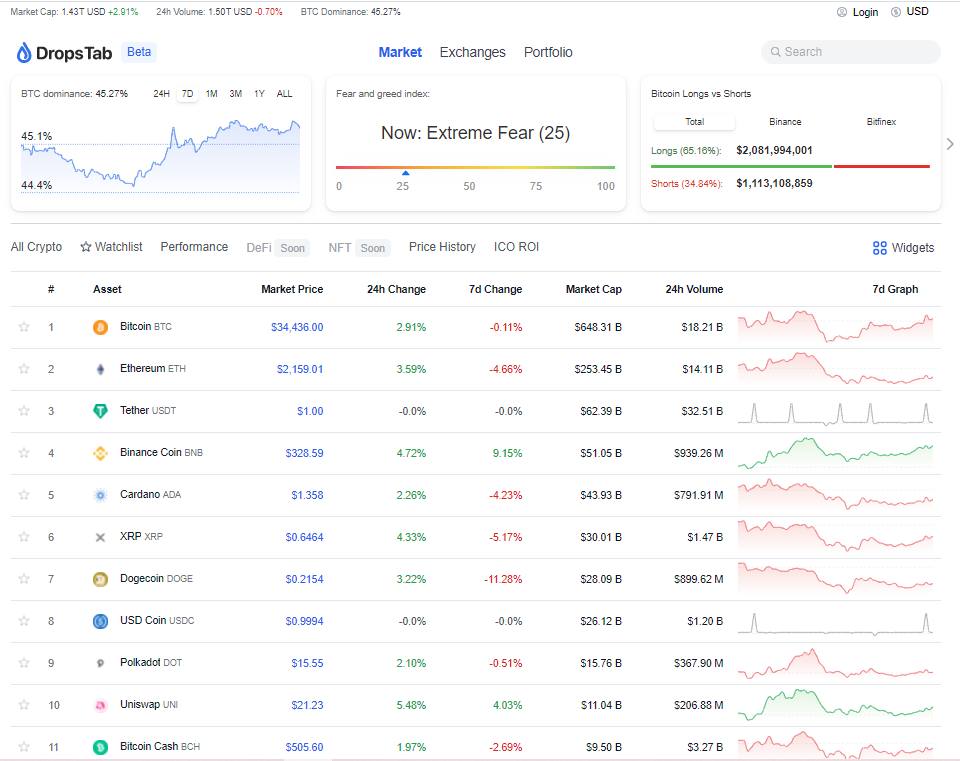
Task: Set BTC dominance chart to 1Y
Action: coord(260,94)
